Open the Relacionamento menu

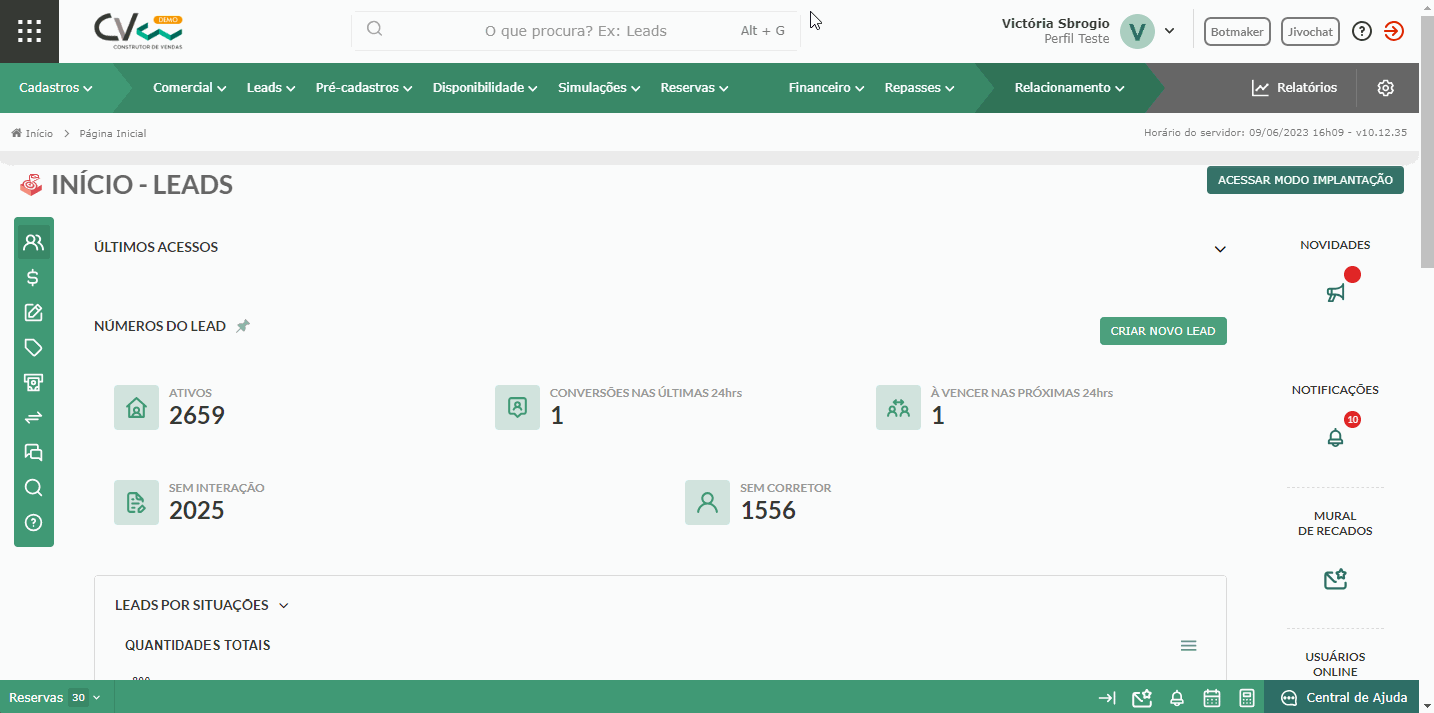click(1069, 88)
